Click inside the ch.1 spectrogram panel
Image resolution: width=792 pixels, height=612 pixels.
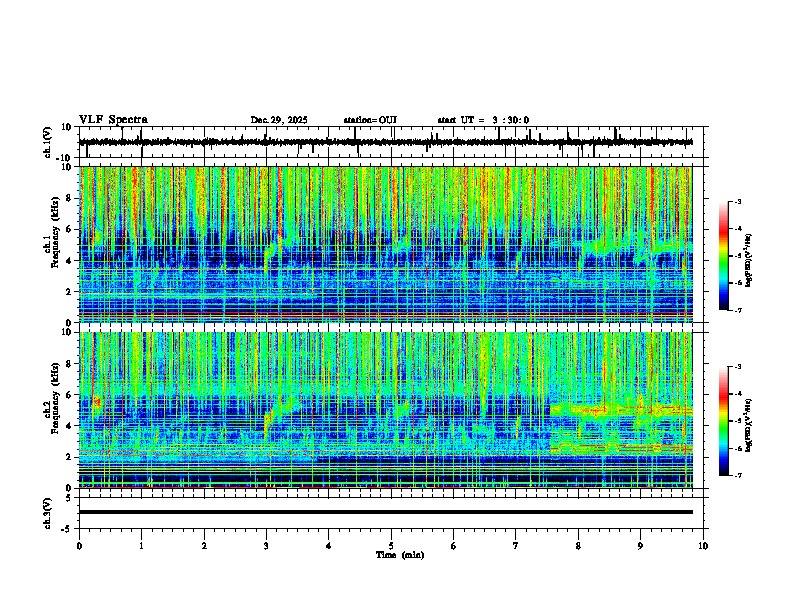tap(385, 244)
